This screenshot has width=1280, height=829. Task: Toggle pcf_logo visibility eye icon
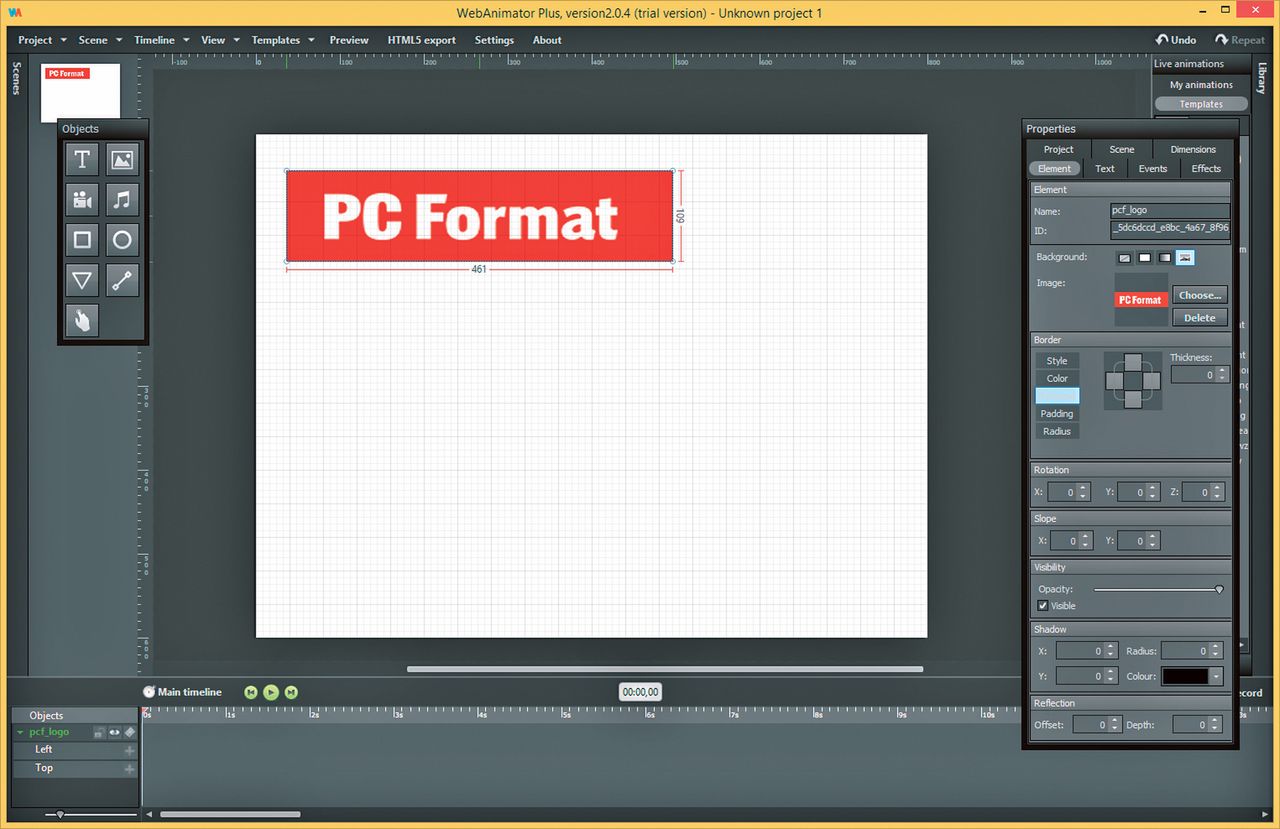[x=114, y=732]
